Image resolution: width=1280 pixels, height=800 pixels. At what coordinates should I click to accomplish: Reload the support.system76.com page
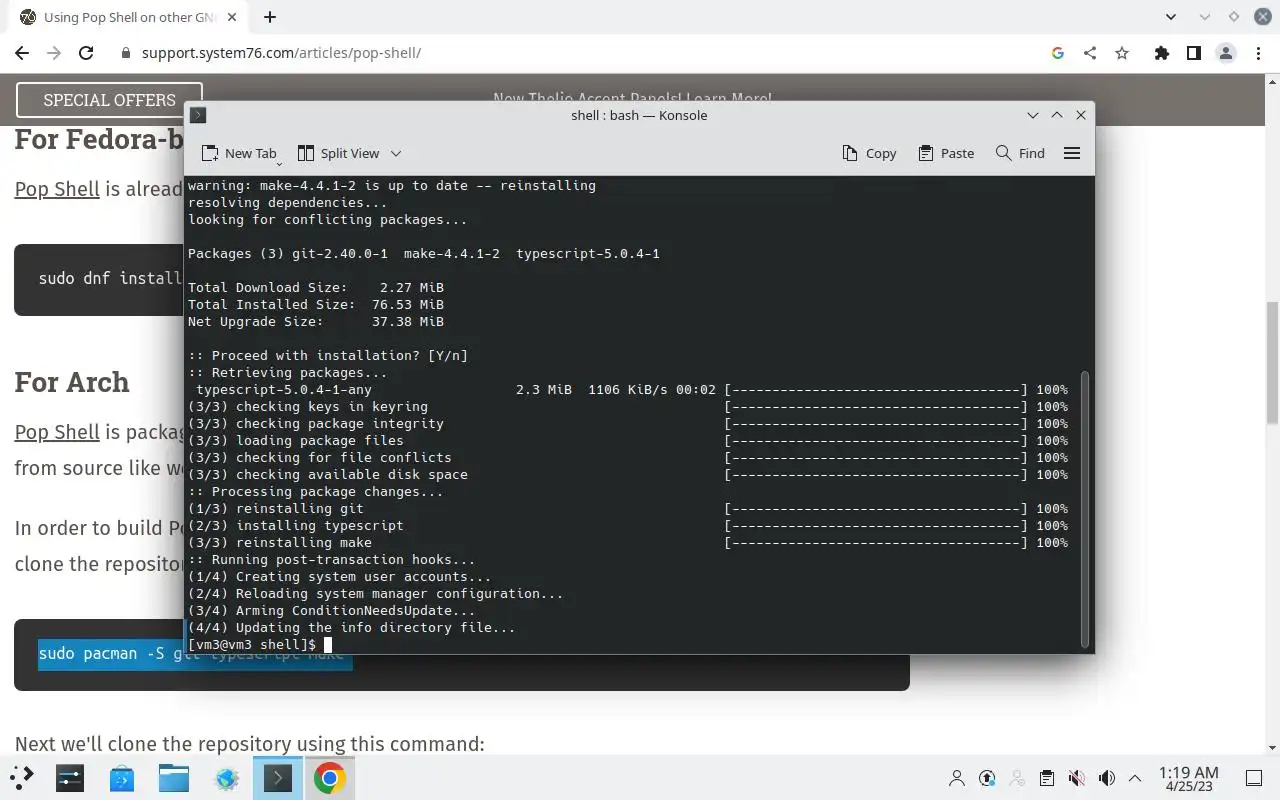86,53
